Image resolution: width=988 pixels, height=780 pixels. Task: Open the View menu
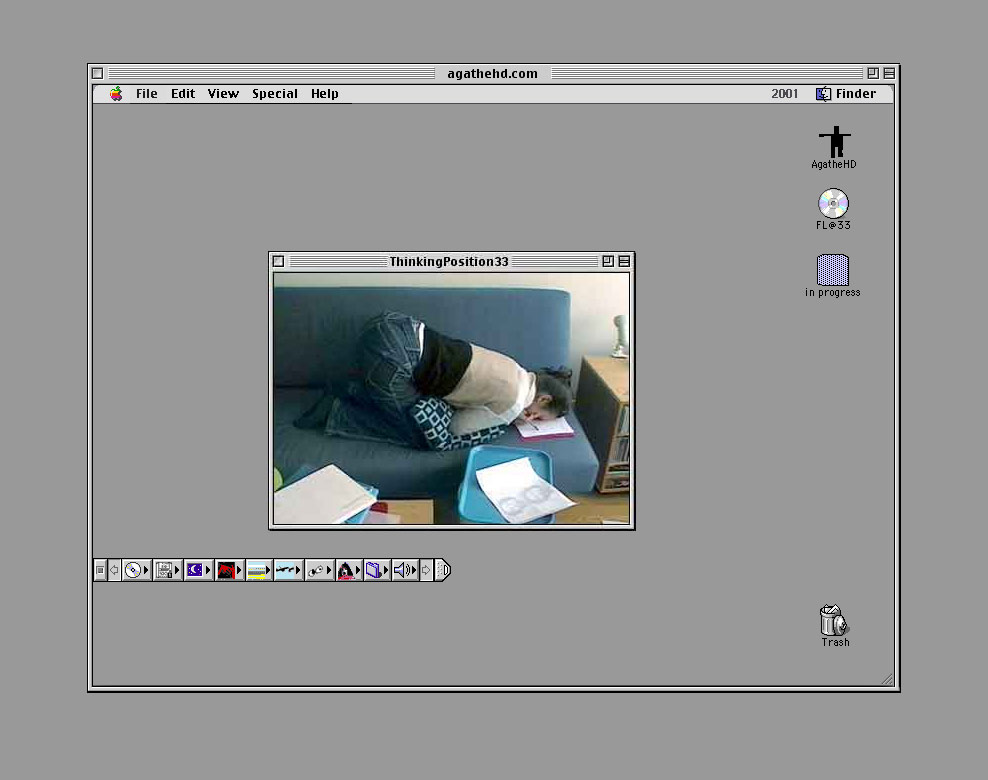(x=223, y=94)
